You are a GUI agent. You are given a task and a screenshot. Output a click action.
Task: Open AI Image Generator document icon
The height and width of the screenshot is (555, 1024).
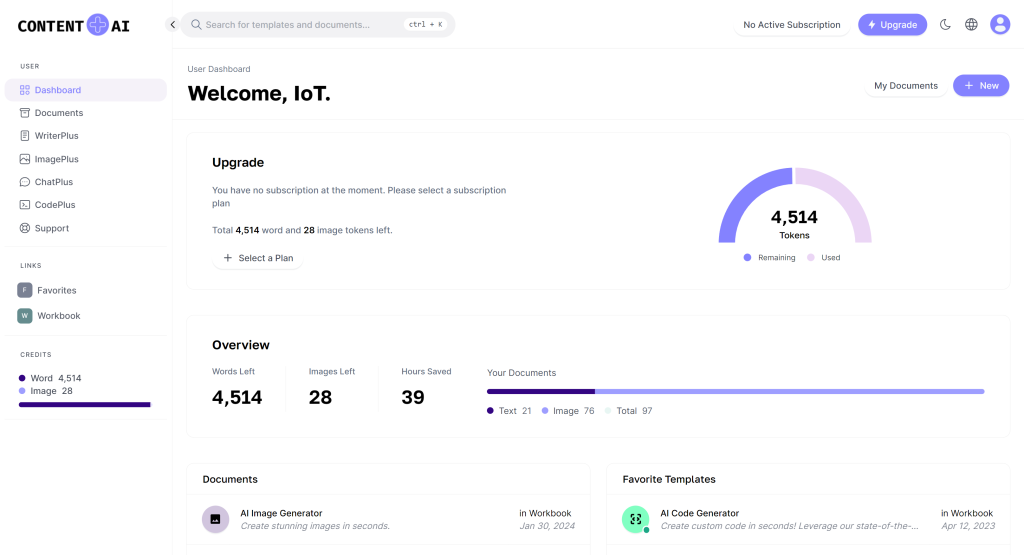[x=215, y=519]
